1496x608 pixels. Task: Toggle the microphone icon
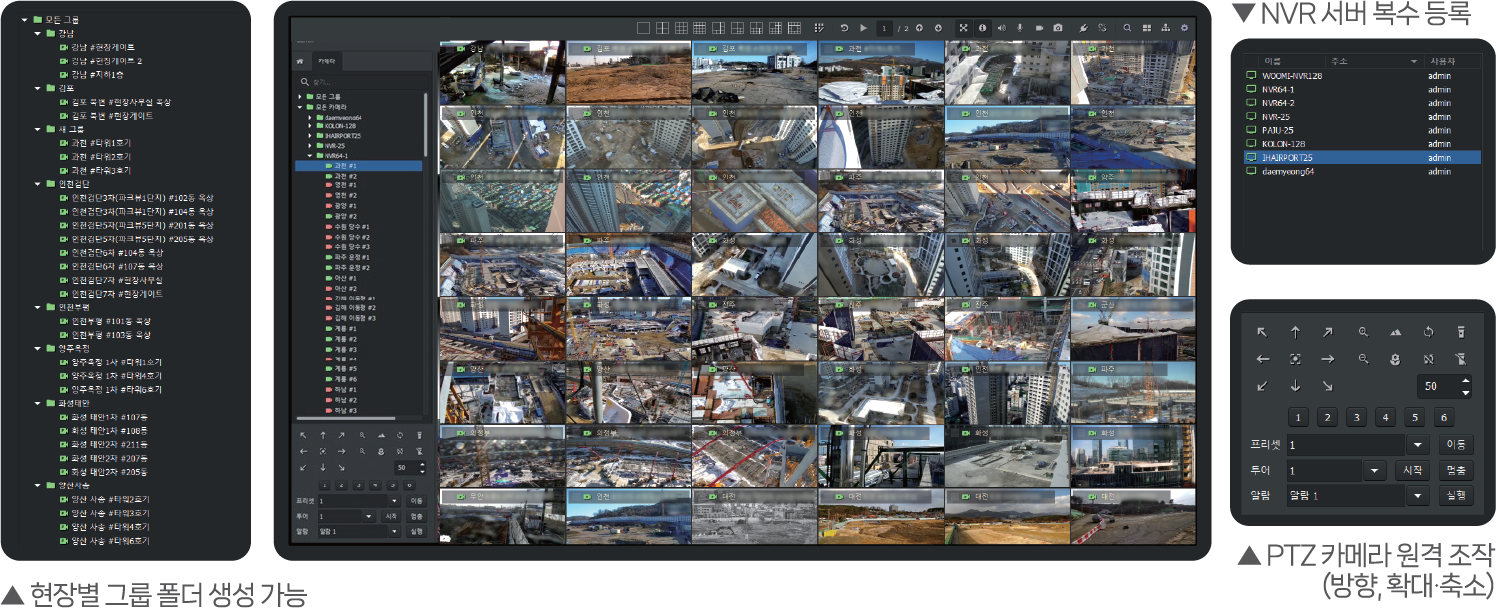point(1020,28)
